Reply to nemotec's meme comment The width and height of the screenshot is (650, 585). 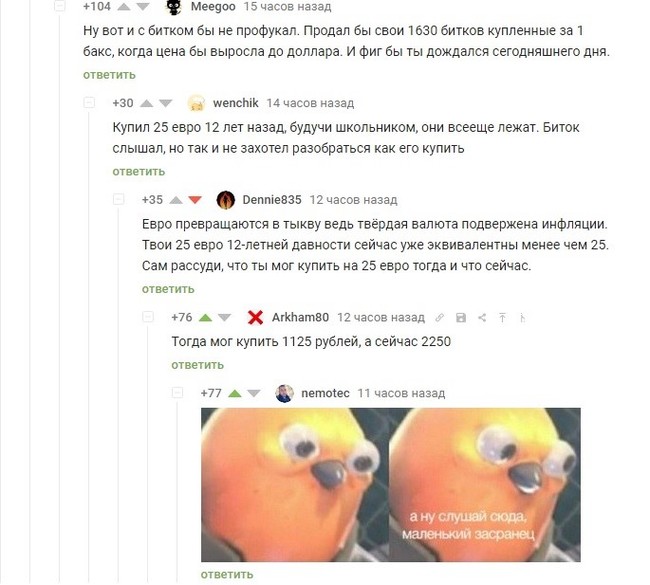pyautogui.click(x=227, y=574)
